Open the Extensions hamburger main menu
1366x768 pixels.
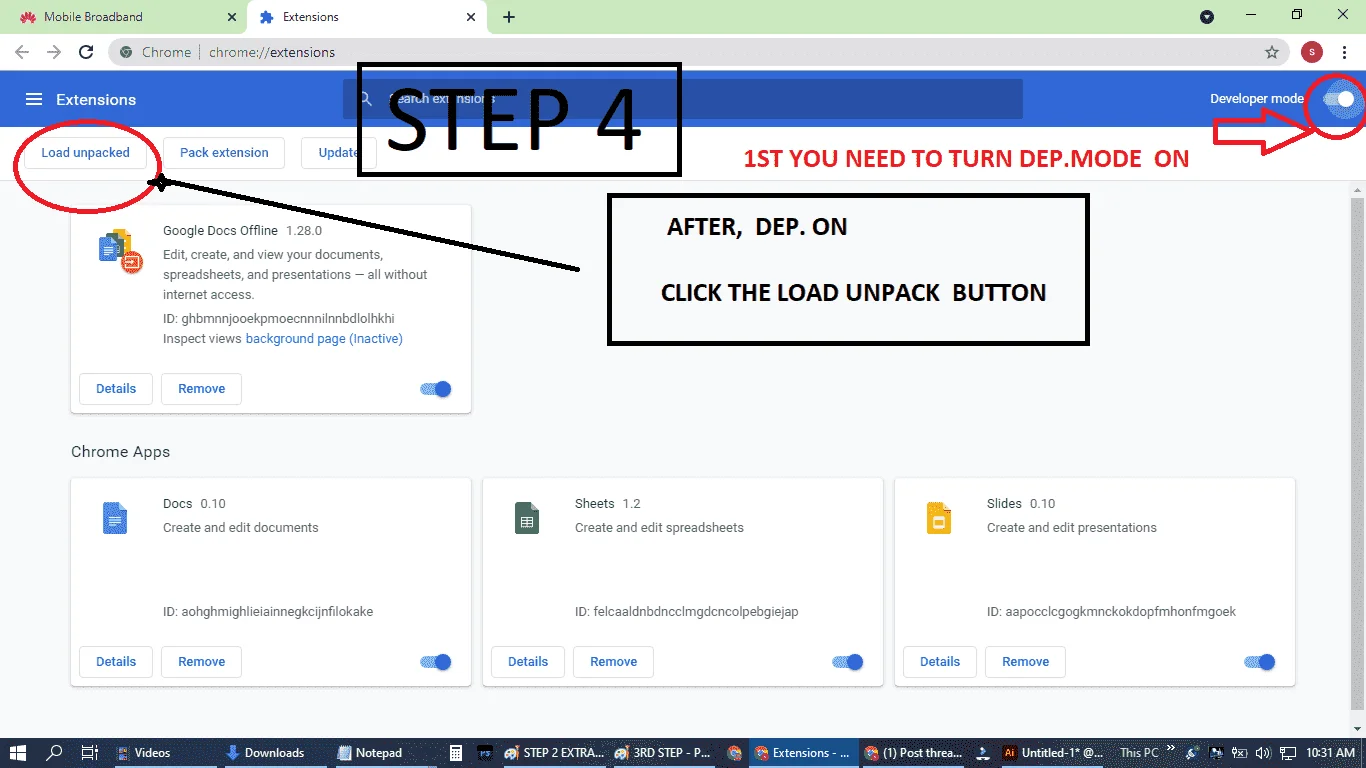pyautogui.click(x=34, y=99)
